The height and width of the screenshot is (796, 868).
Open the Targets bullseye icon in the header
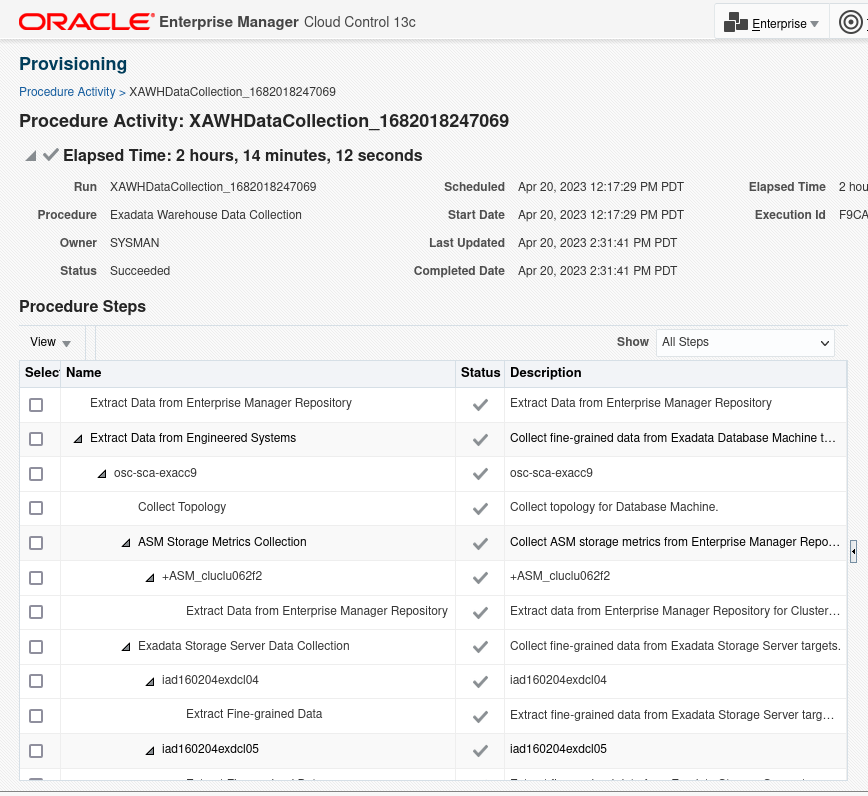click(x=851, y=23)
